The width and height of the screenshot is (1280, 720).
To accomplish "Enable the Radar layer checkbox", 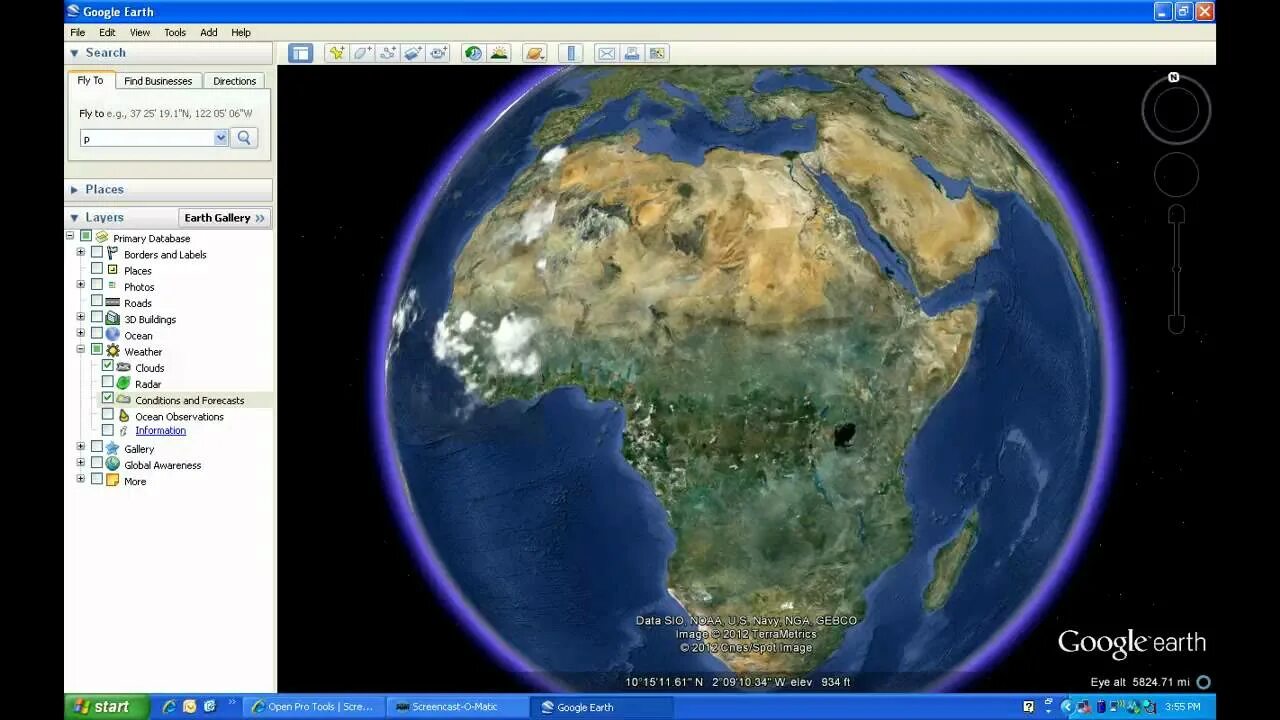I will (108, 381).
